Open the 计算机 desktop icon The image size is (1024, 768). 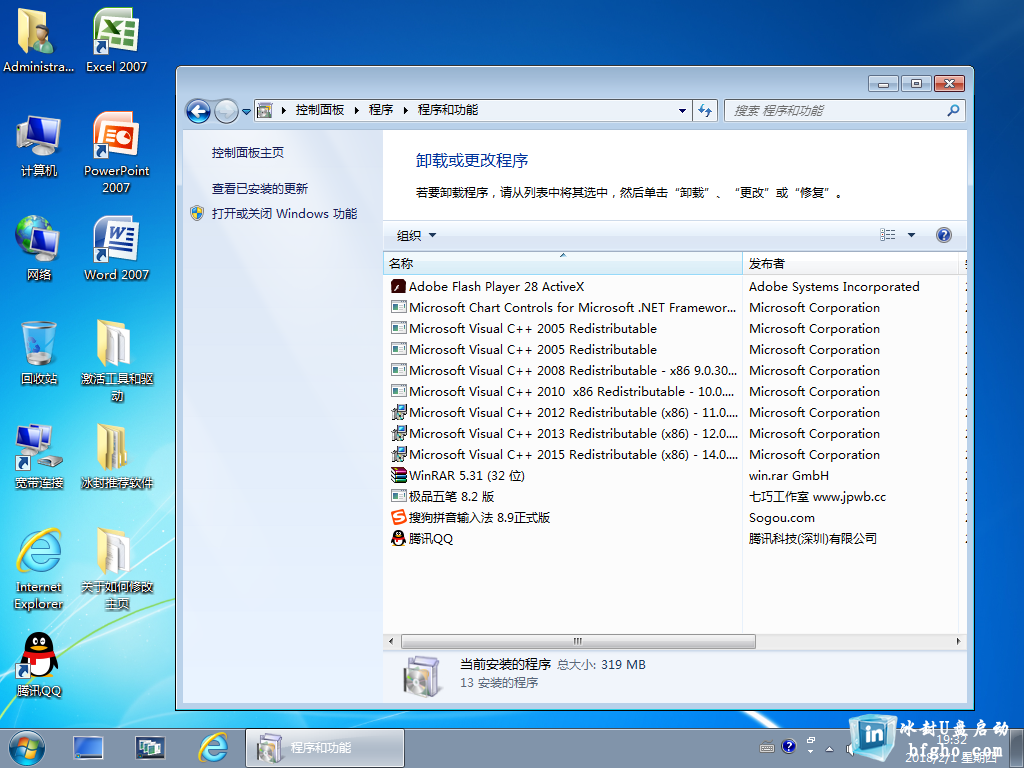[x=39, y=145]
